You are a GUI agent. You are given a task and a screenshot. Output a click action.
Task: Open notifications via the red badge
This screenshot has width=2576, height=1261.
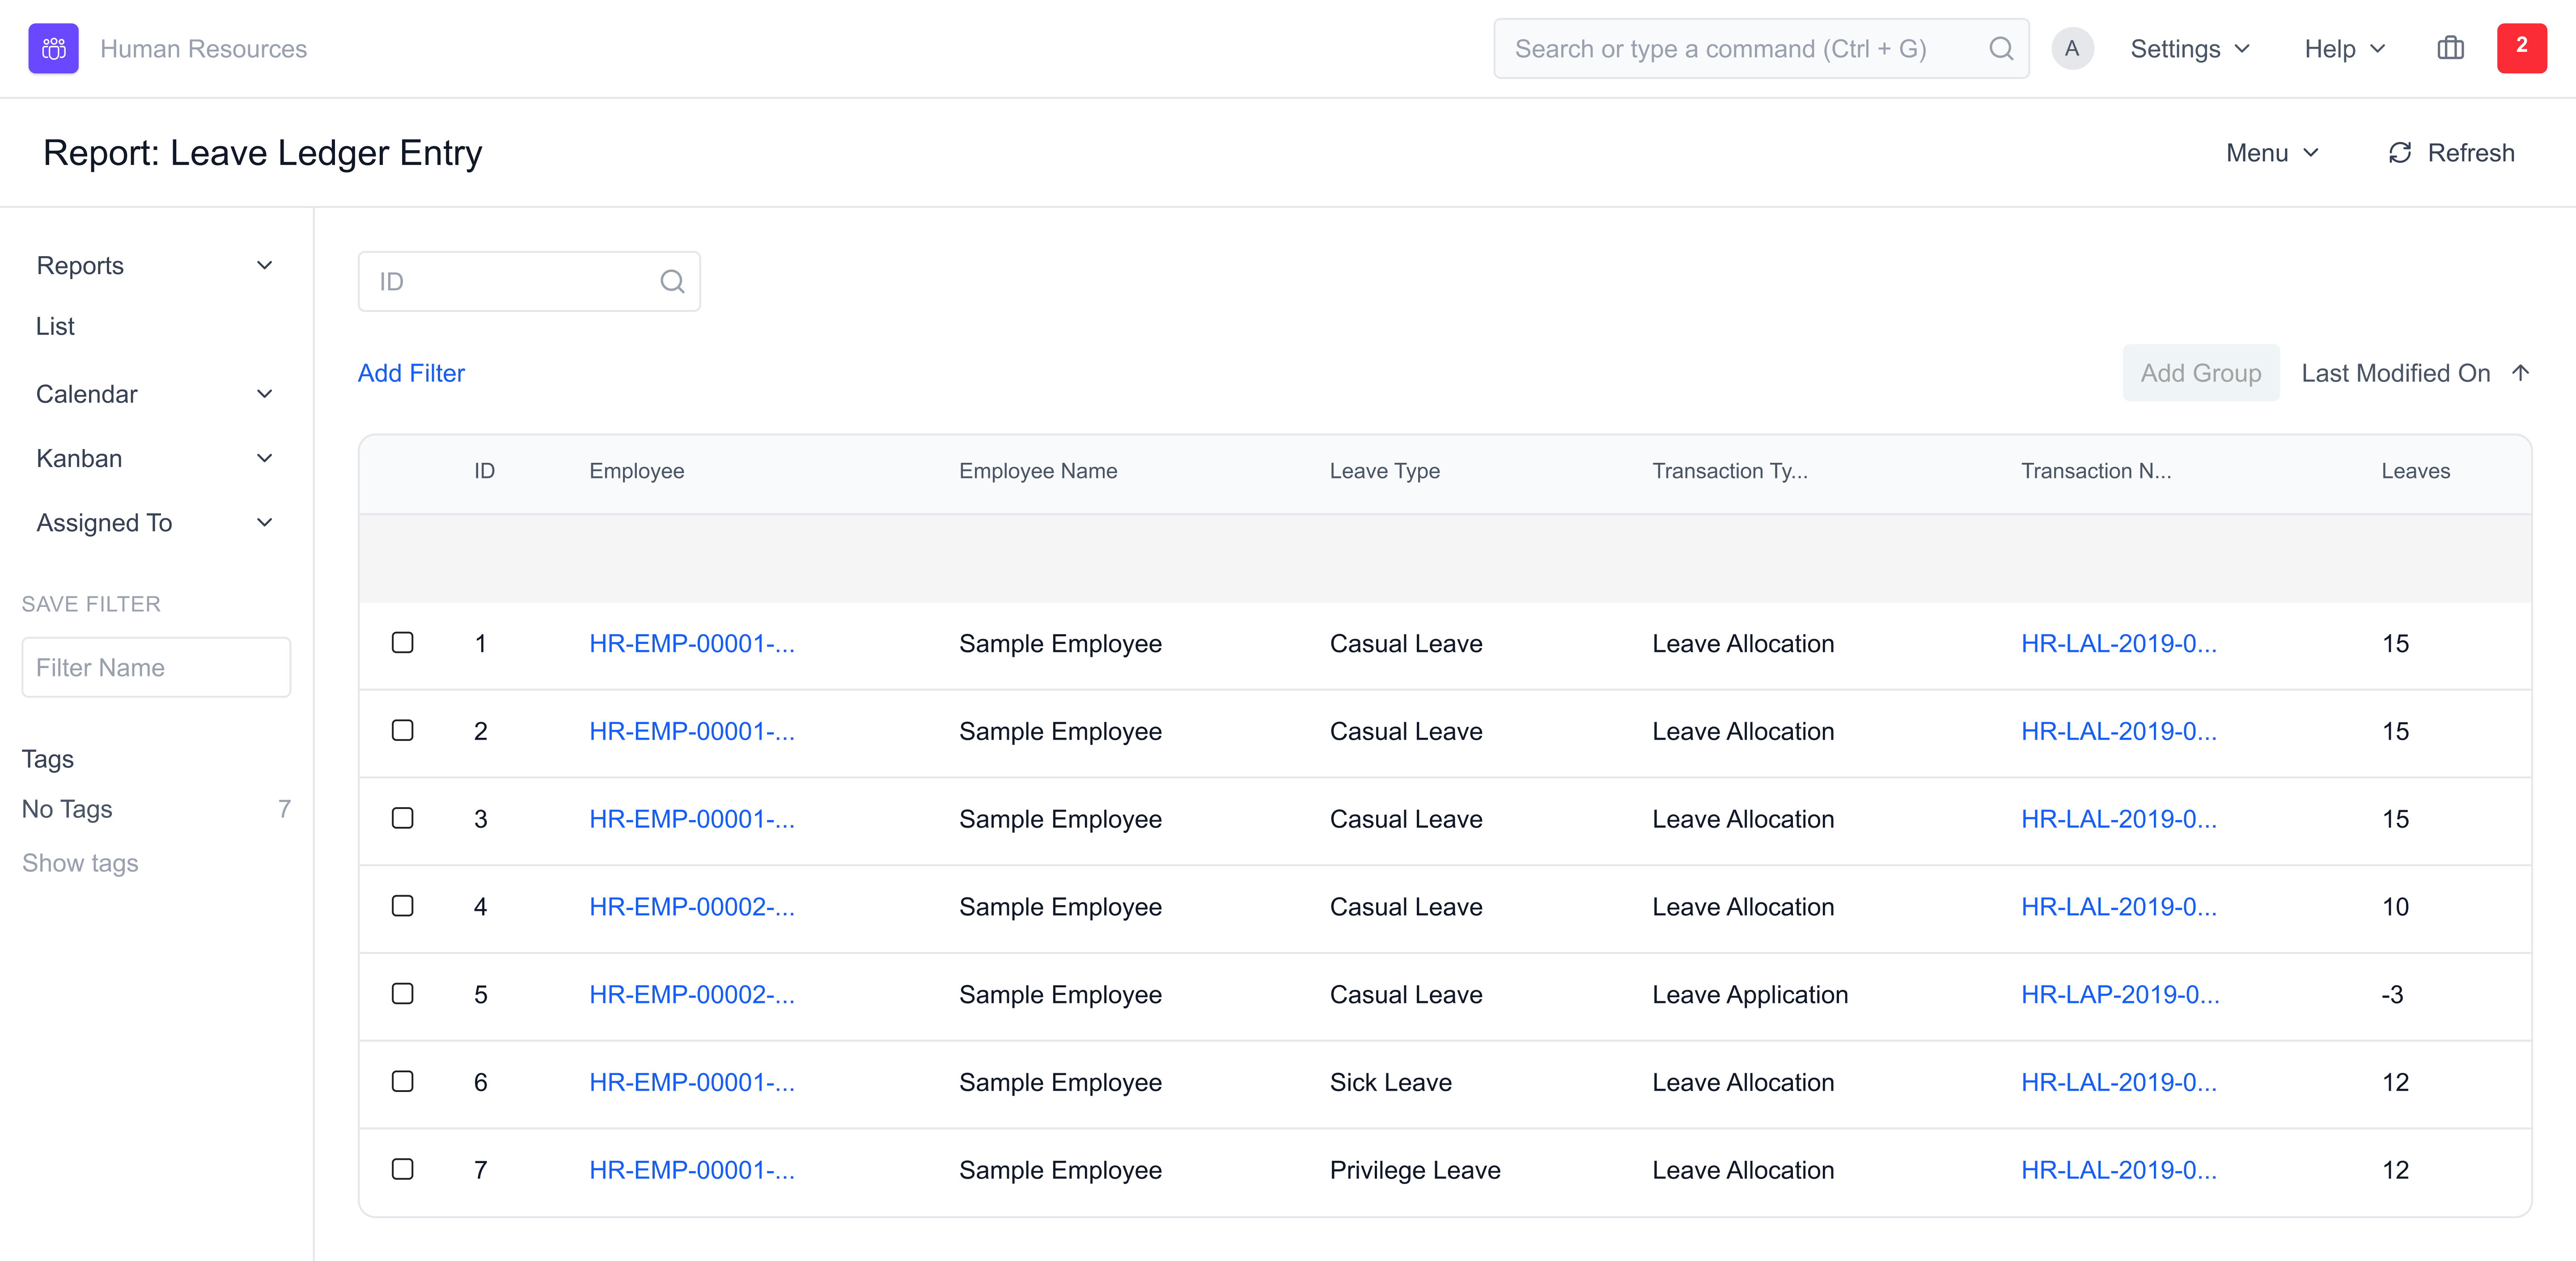pyautogui.click(x=2522, y=48)
